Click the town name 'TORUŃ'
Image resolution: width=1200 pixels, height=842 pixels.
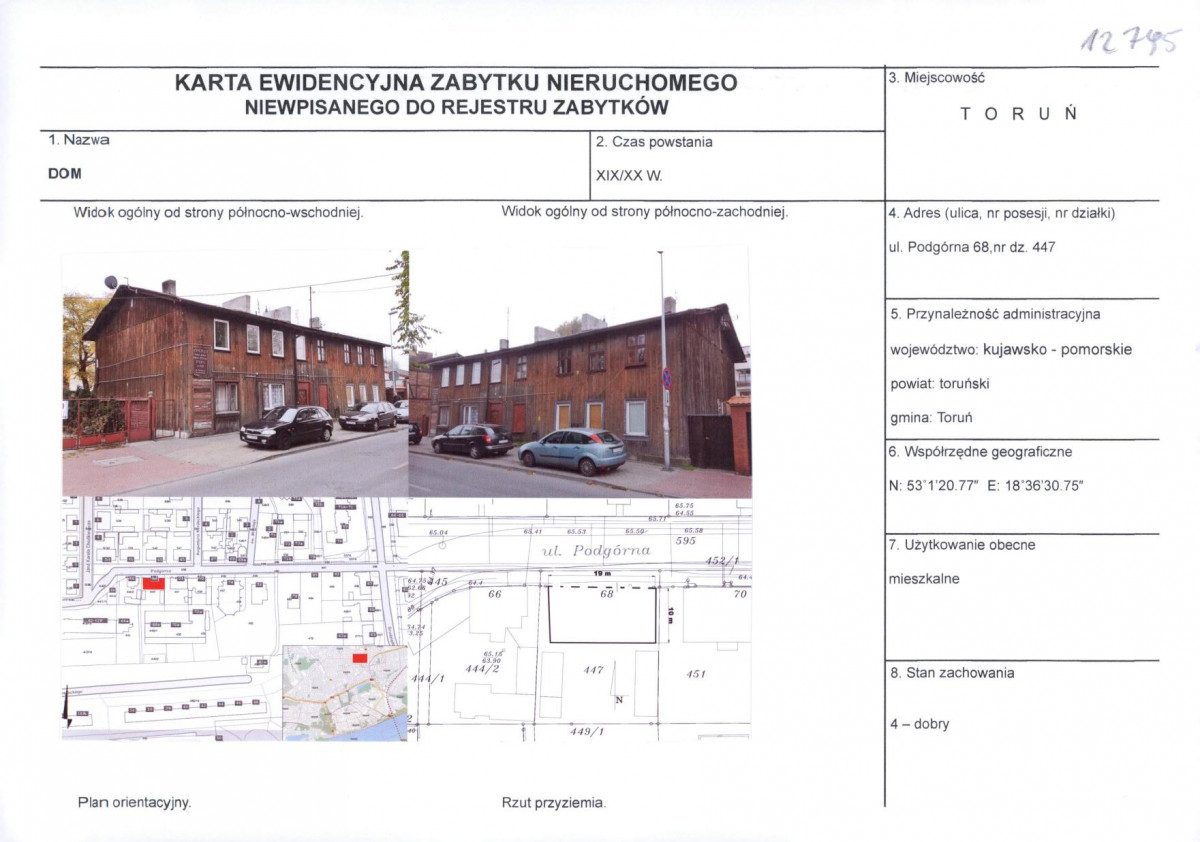[x=1019, y=113]
